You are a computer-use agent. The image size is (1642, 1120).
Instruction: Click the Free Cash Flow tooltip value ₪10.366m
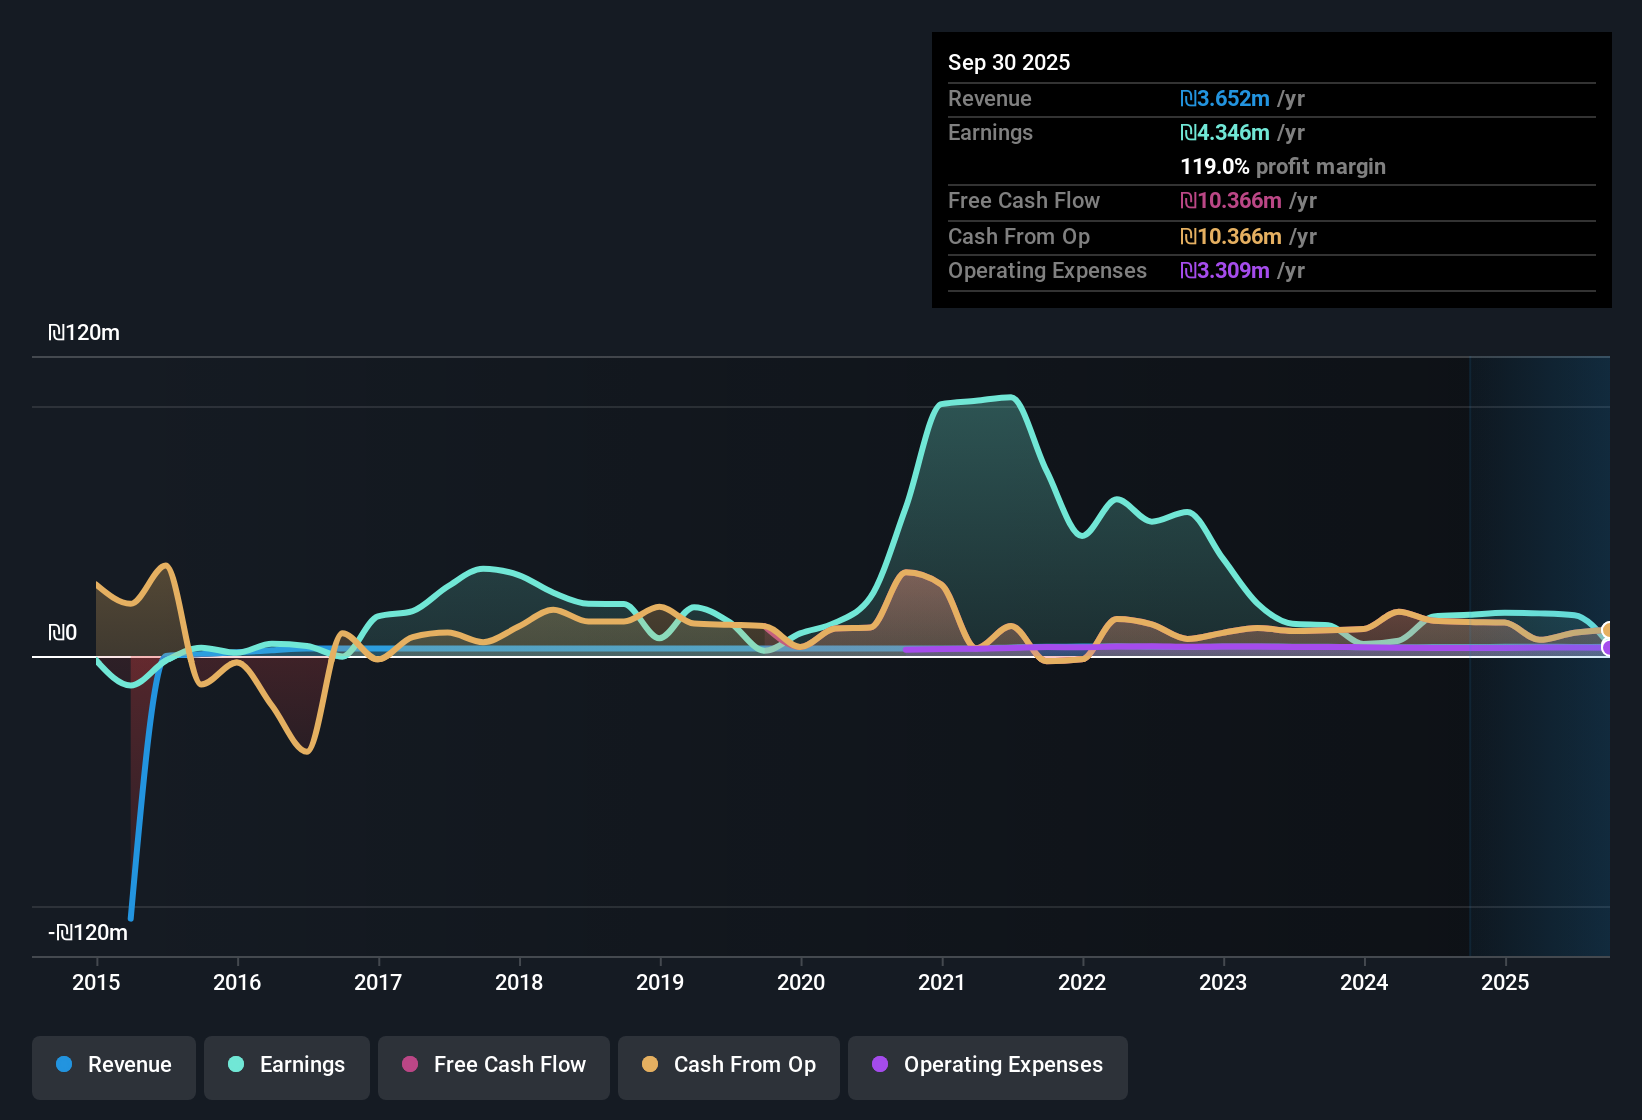coord(1231,201)
